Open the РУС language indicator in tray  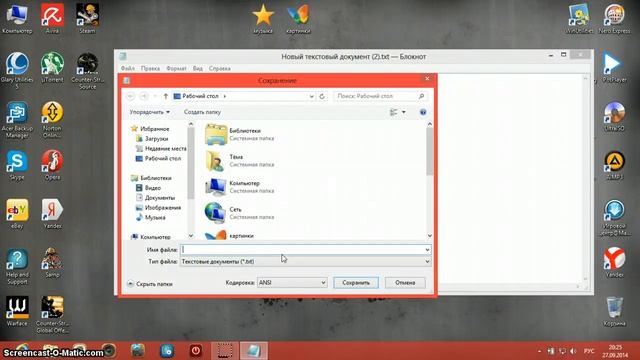pos(589,351)
